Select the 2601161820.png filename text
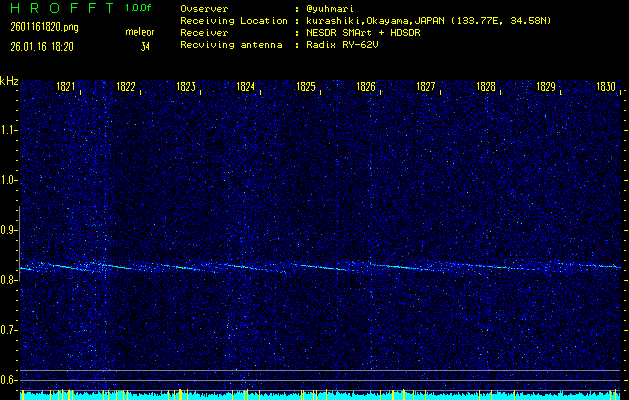Image resolution: width=629 pixels, height=400 pixels. [37, 27]
